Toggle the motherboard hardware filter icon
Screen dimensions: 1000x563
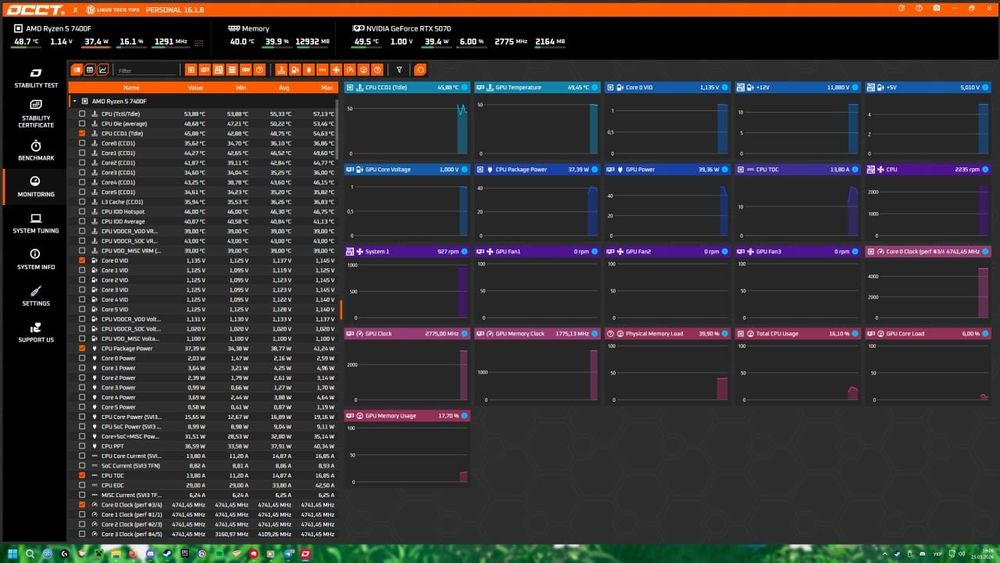click(x=218, y=69)
